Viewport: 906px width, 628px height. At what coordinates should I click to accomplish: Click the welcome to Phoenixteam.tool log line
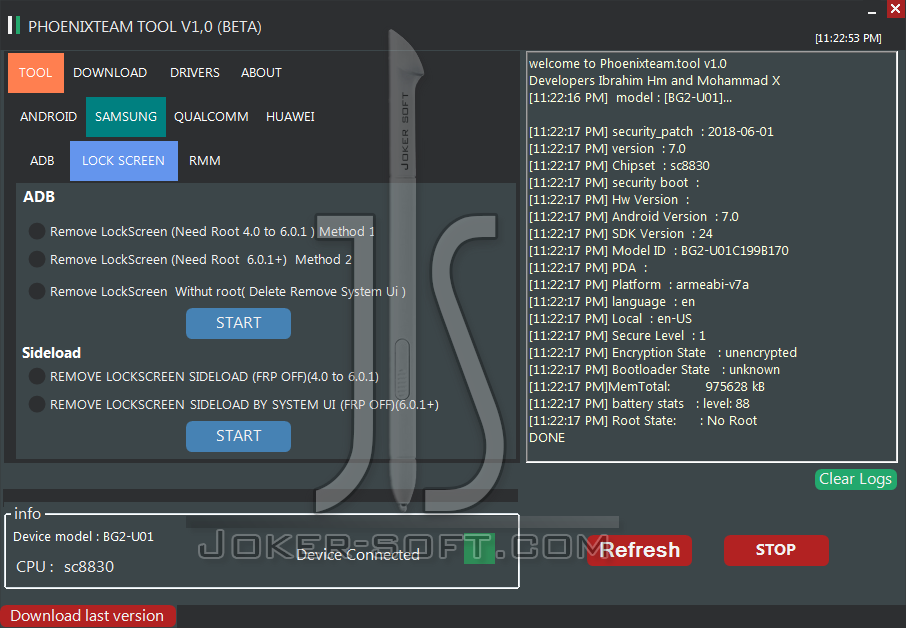click(x=627, y=64)
